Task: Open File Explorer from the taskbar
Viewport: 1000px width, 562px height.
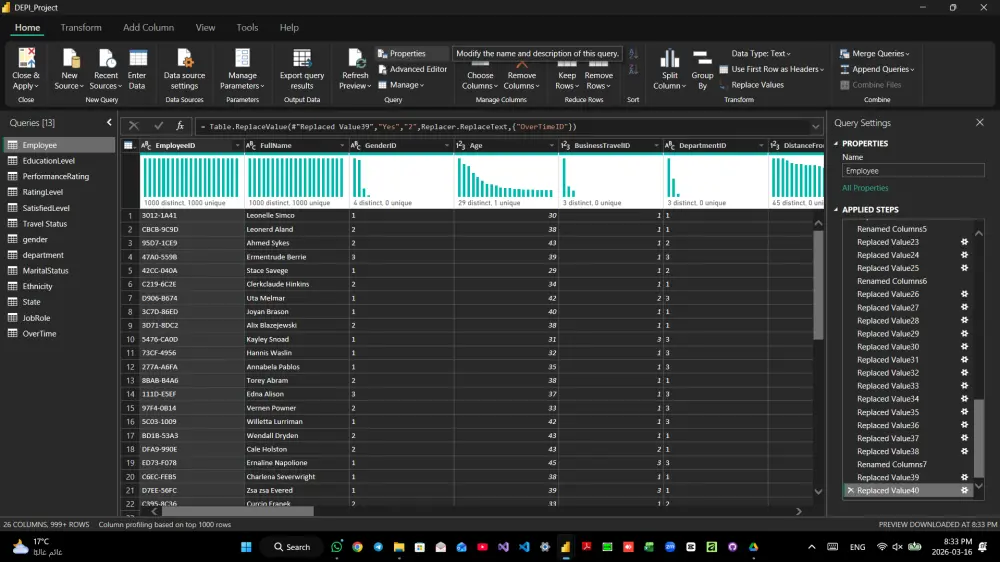Action: pos(399,547)
